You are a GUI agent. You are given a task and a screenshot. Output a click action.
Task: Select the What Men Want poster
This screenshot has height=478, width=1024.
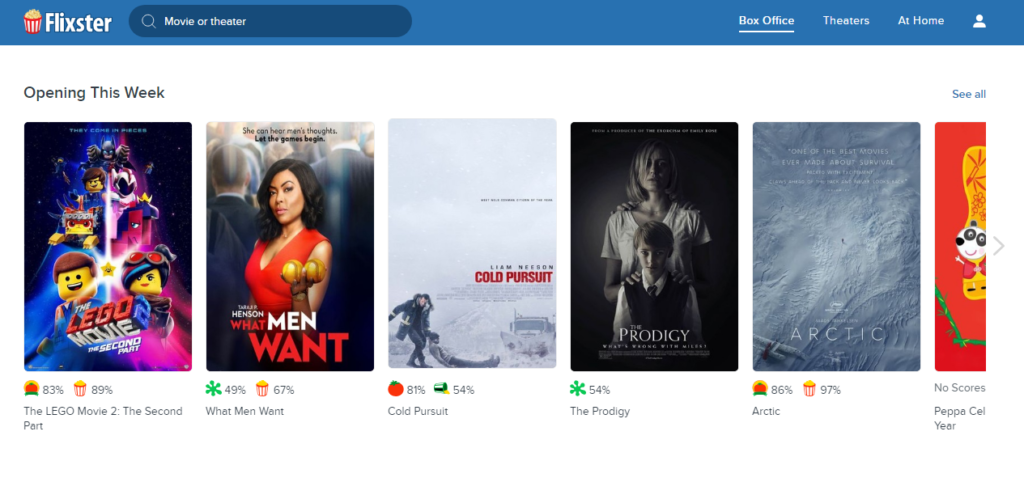(290, 246)
